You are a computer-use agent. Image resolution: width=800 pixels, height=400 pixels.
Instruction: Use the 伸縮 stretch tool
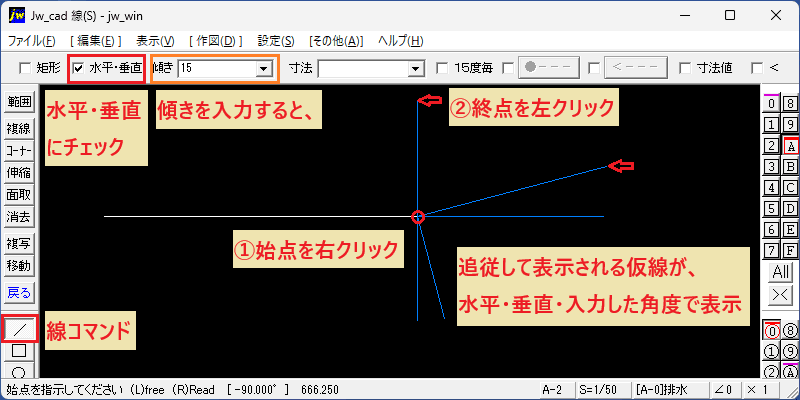pos(19,173)
